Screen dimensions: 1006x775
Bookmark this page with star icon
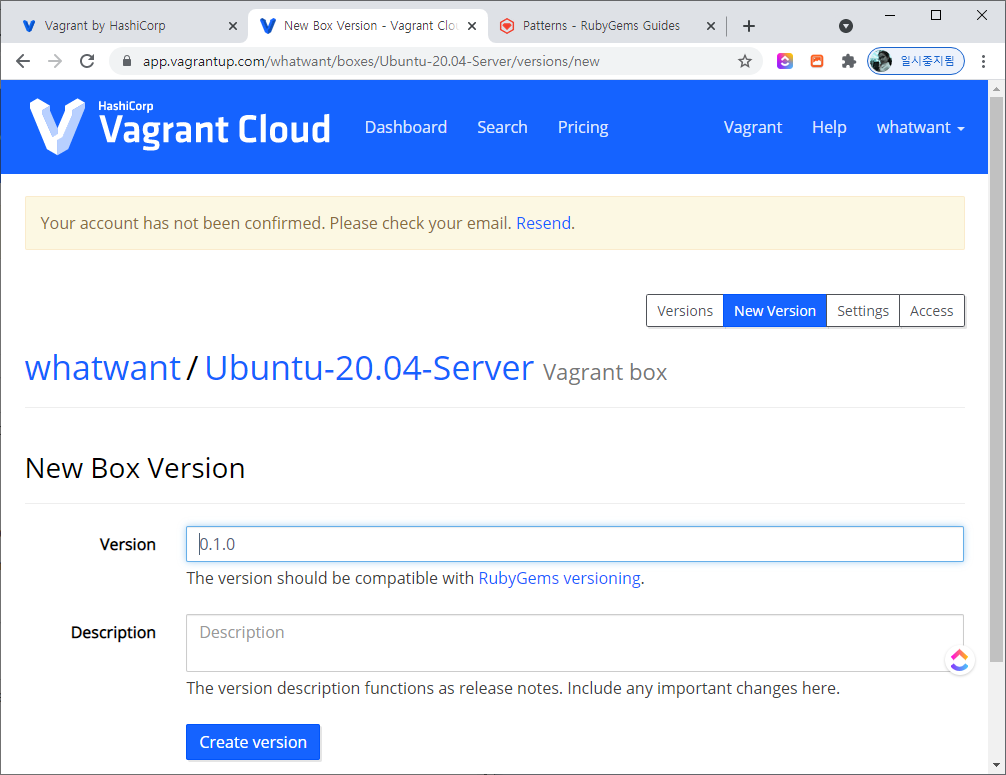744,61
